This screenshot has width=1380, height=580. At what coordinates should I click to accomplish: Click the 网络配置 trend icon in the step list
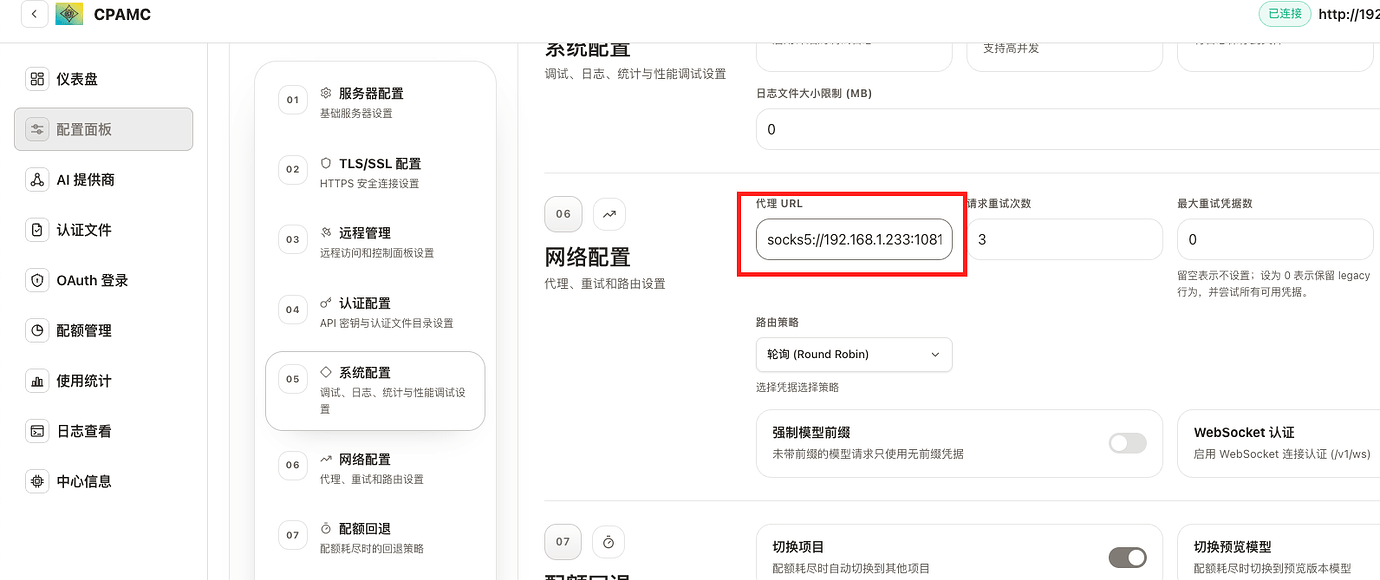(x=326, y=459)
